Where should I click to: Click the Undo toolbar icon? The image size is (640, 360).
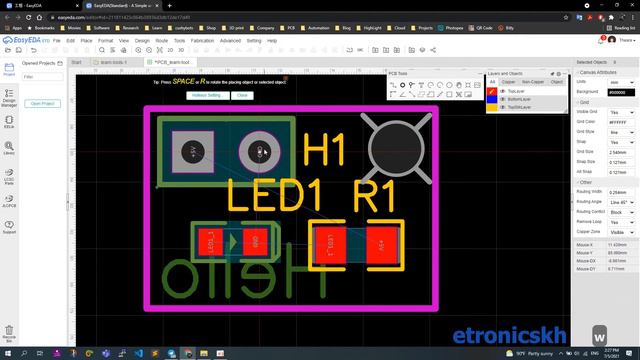33,50
